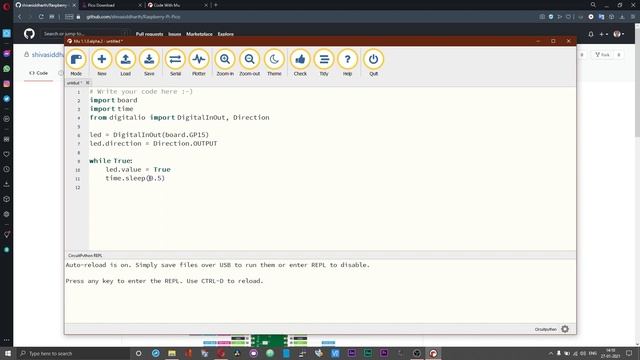Screen dimensions: 640x360
Task: Open the Mode selector in Mu
Action: click(76, 62)
